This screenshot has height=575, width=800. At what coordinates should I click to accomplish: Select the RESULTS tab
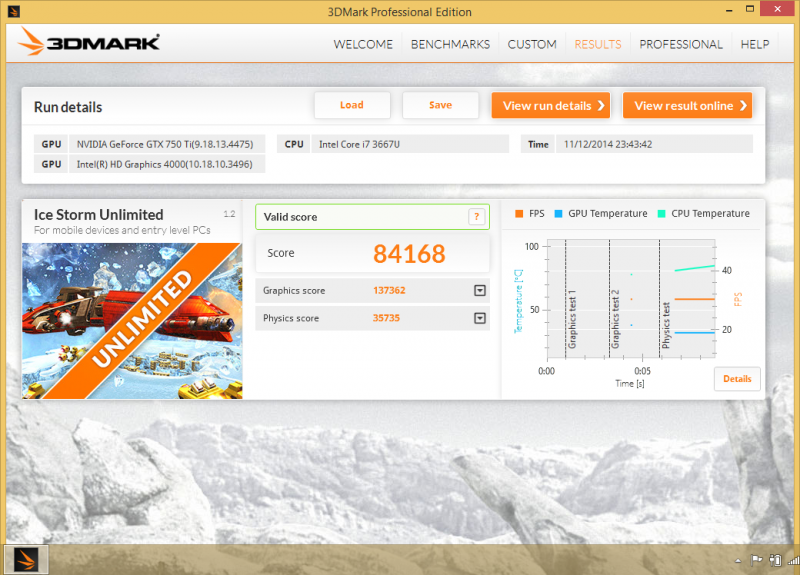[598, 44]
